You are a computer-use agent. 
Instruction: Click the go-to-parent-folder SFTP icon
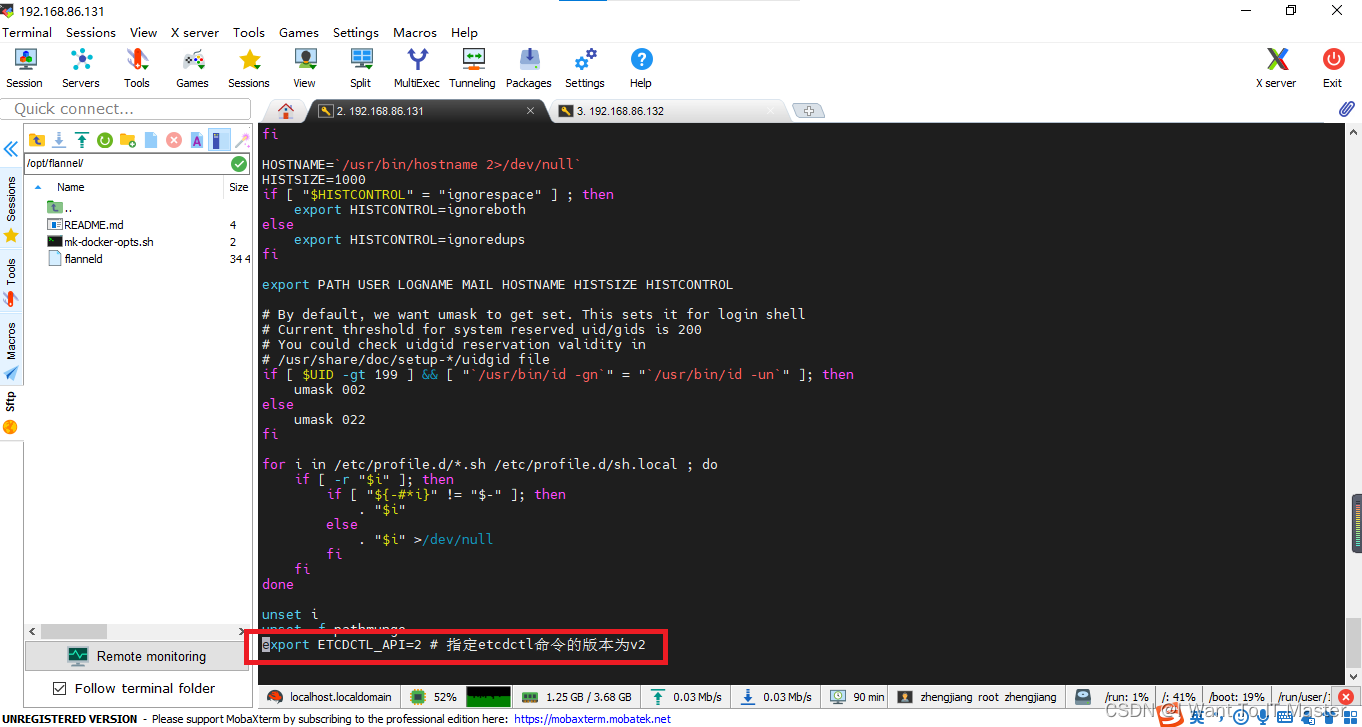[37, 140]
